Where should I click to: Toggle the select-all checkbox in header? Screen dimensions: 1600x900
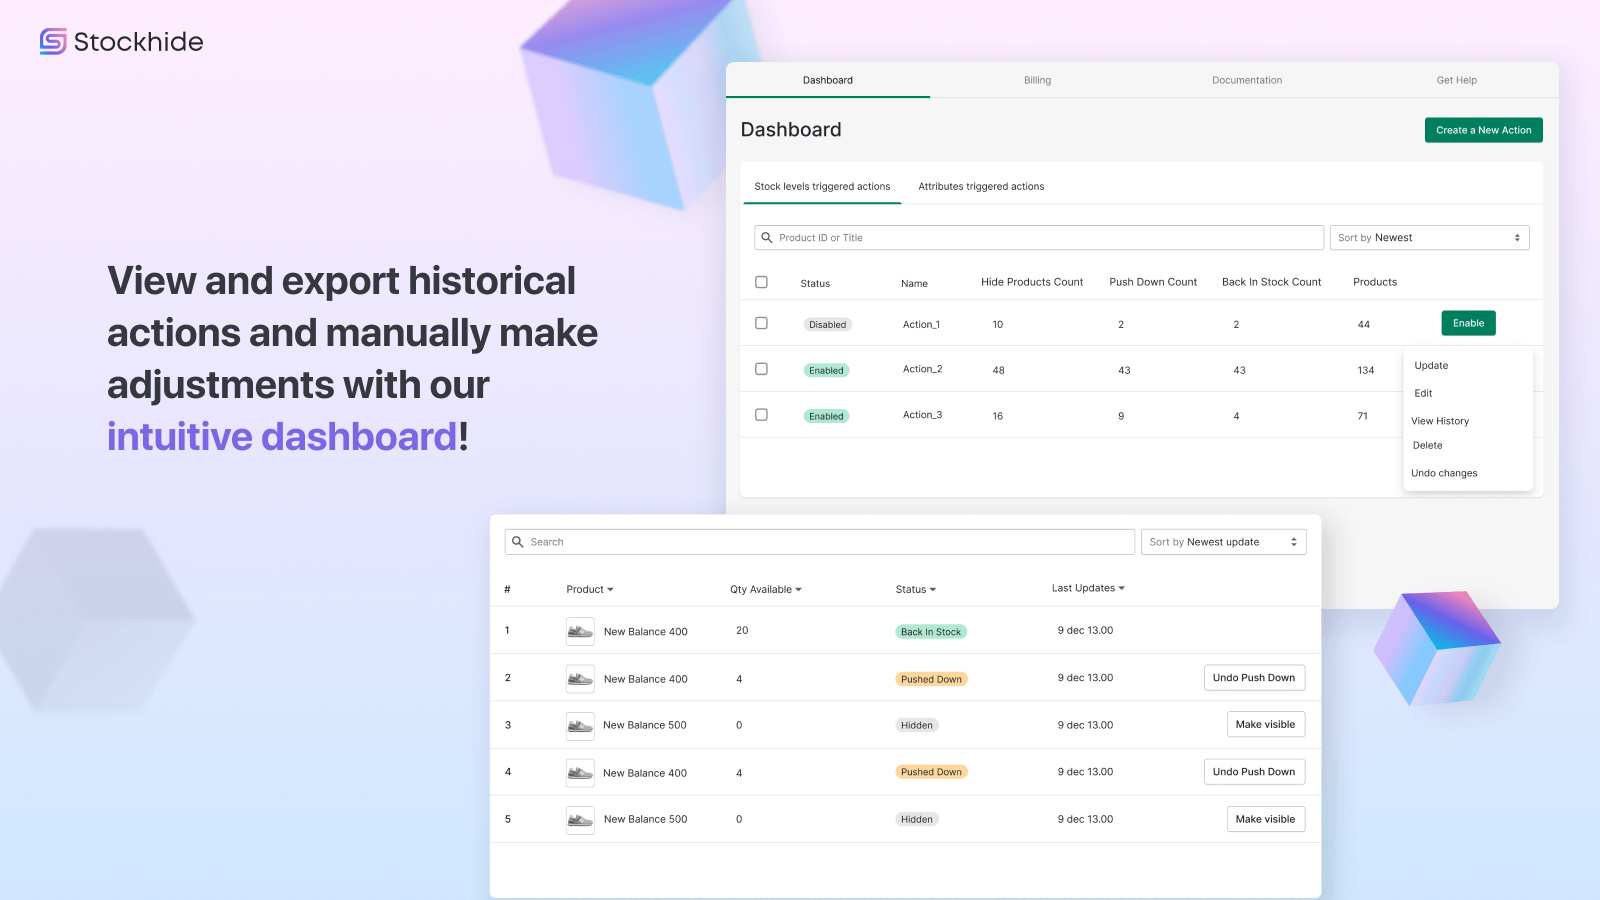(761, 282)
